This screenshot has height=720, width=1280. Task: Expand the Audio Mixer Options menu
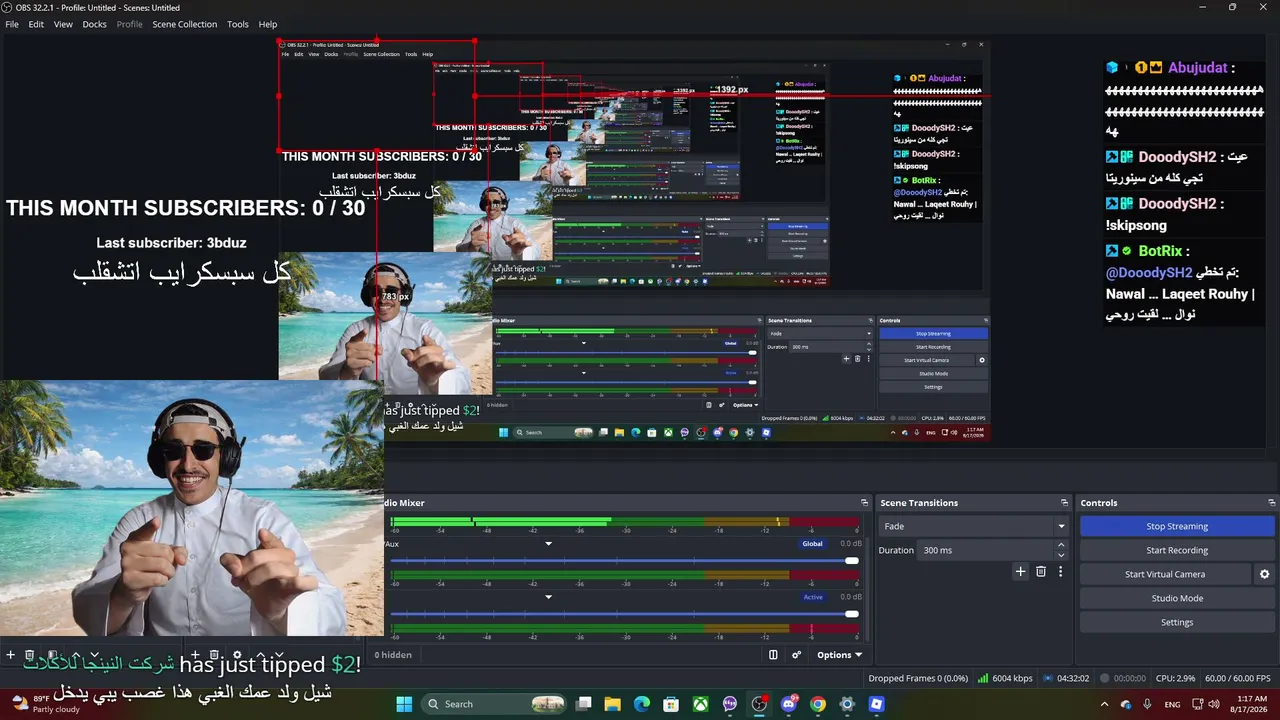click(839, 655)
